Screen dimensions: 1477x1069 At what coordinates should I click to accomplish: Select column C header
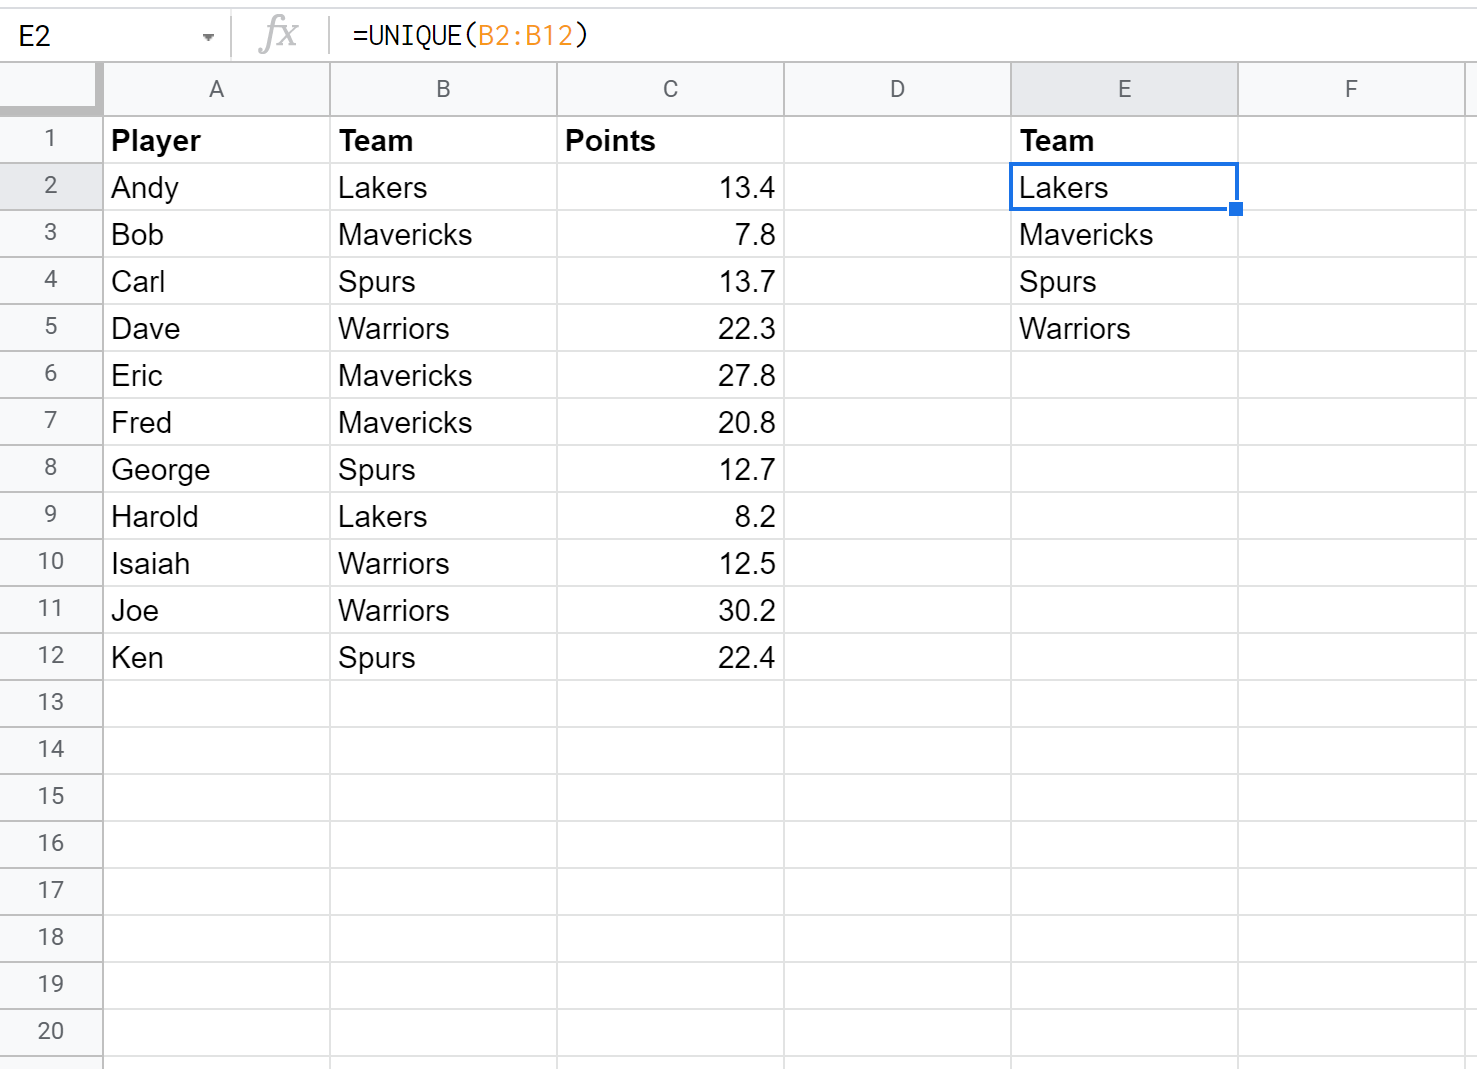[670, 89]
